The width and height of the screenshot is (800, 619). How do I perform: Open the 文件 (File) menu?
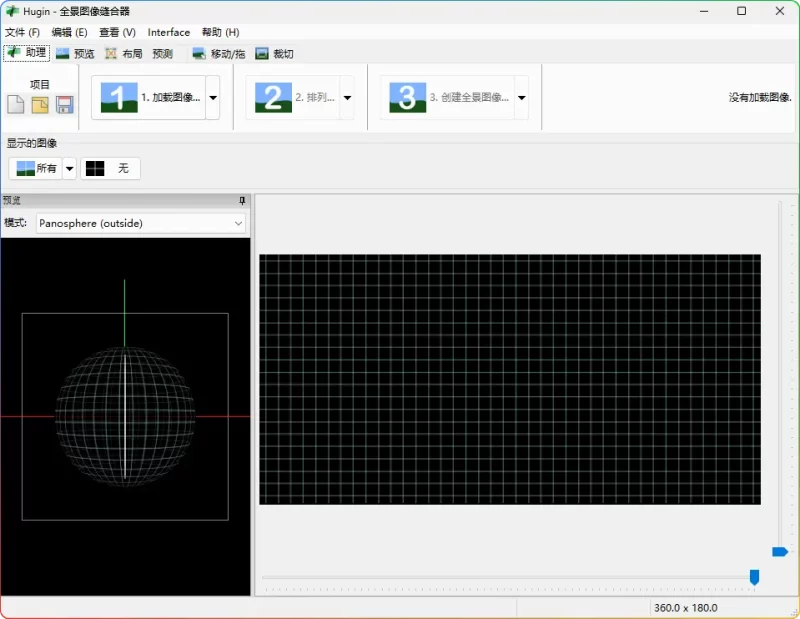(20, 32)
